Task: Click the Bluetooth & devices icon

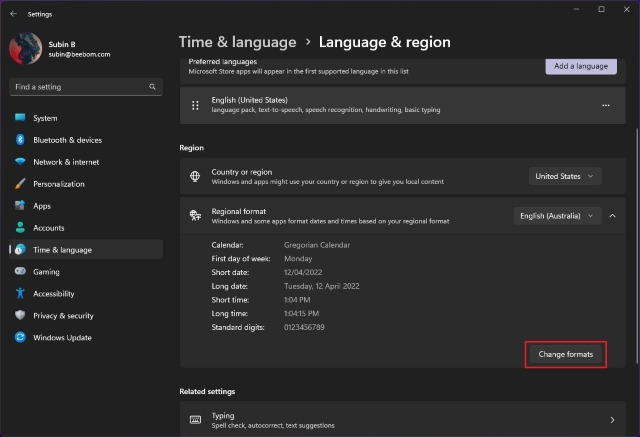Action: (x=20, y=140)
